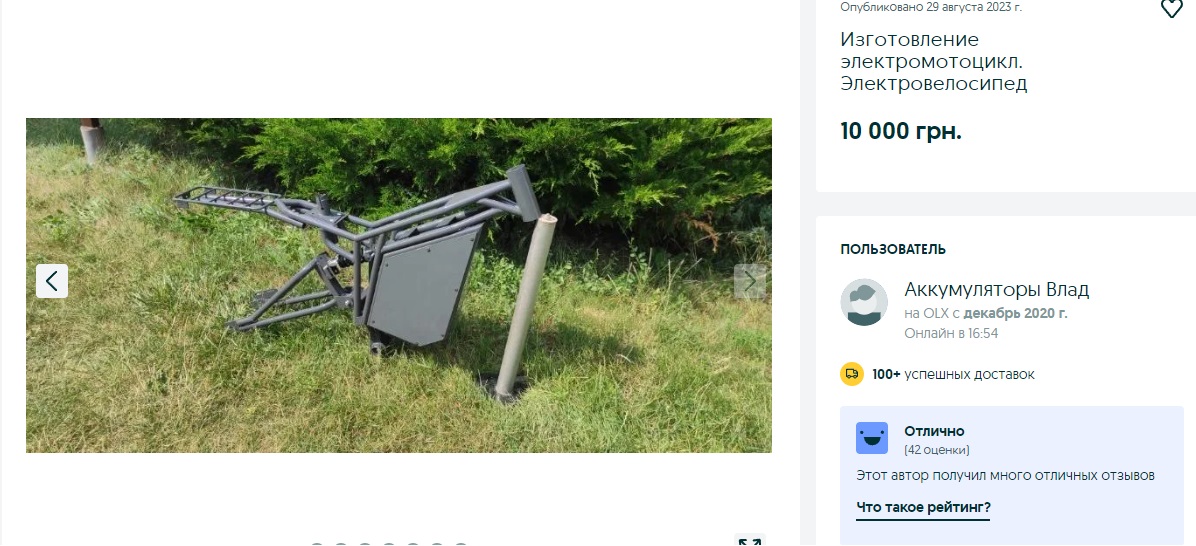Screen dimensions: 1196x546
Task: Select the last gallery pagination dot
Action: pos(461,544)
